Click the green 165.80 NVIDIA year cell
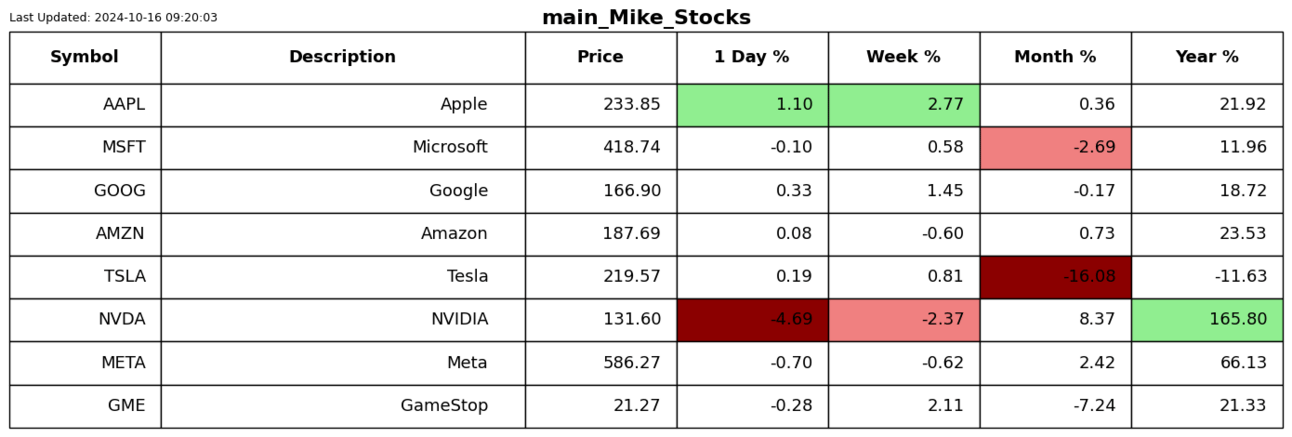This screenshot has width=1292, height=437. coord(1207,320)
